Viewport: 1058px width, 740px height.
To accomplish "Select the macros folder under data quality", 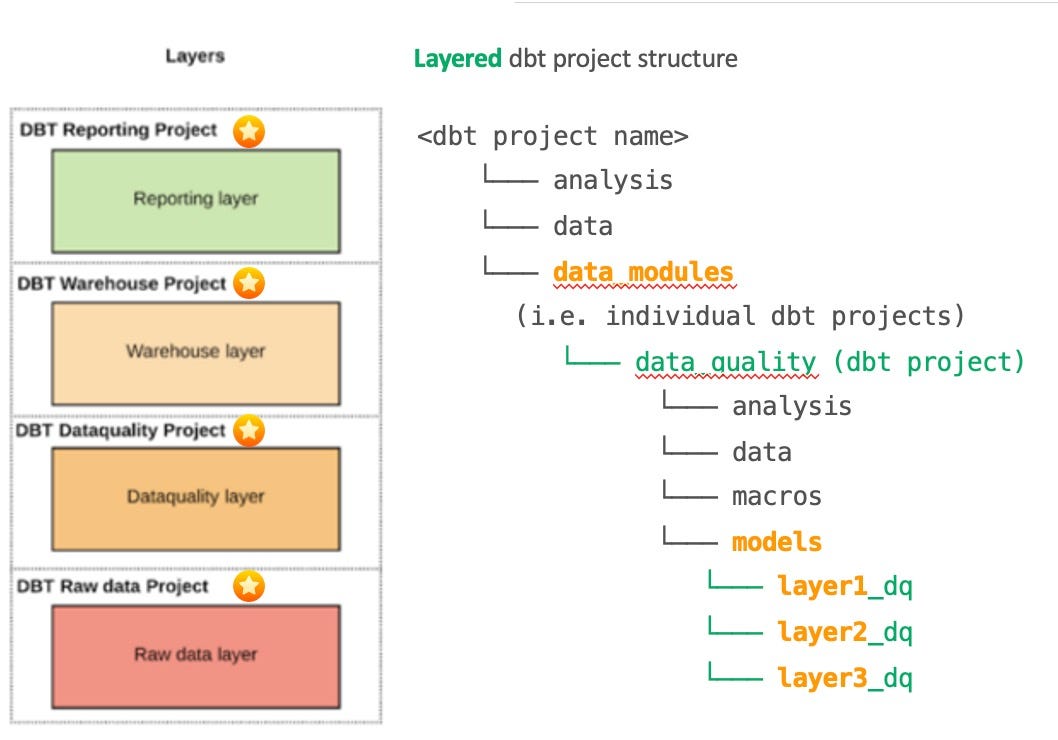I will [x=780, y=495].
